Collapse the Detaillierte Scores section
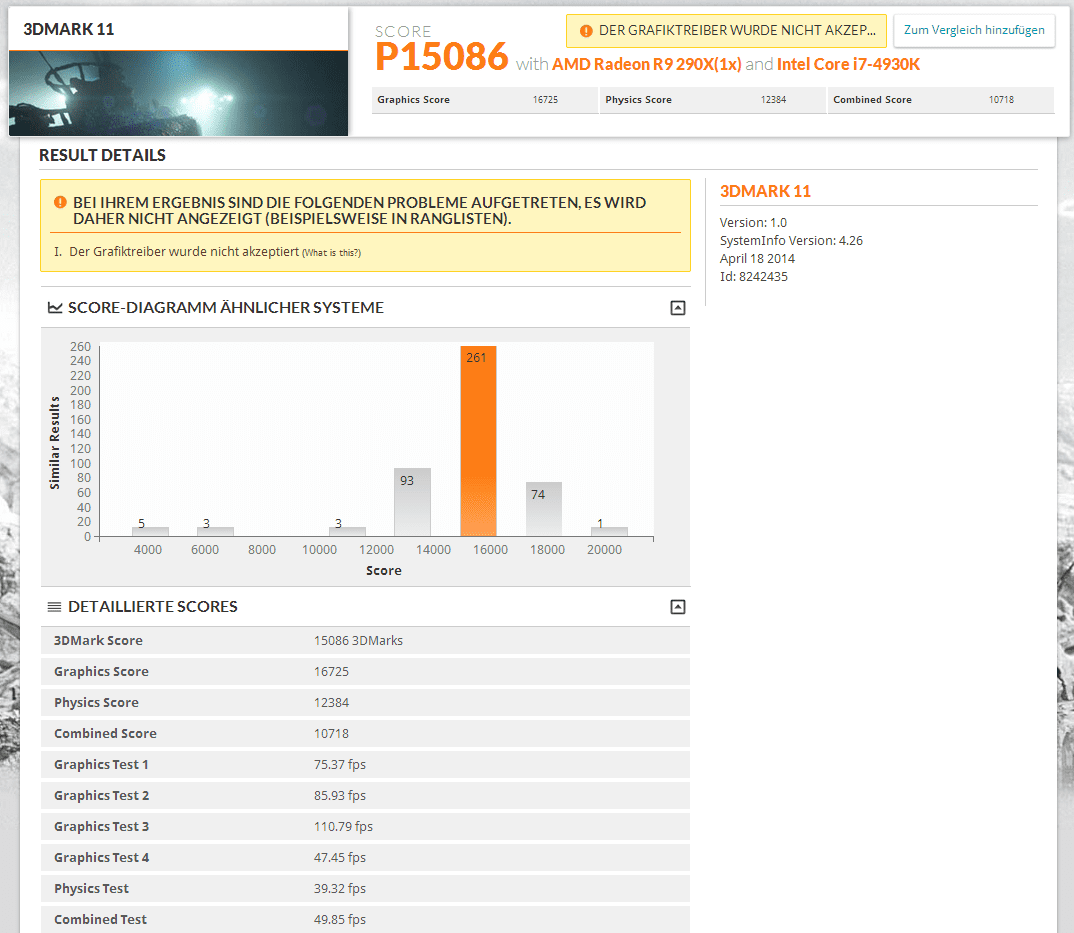The image size is (1074, 933). (x=677, y=607)
